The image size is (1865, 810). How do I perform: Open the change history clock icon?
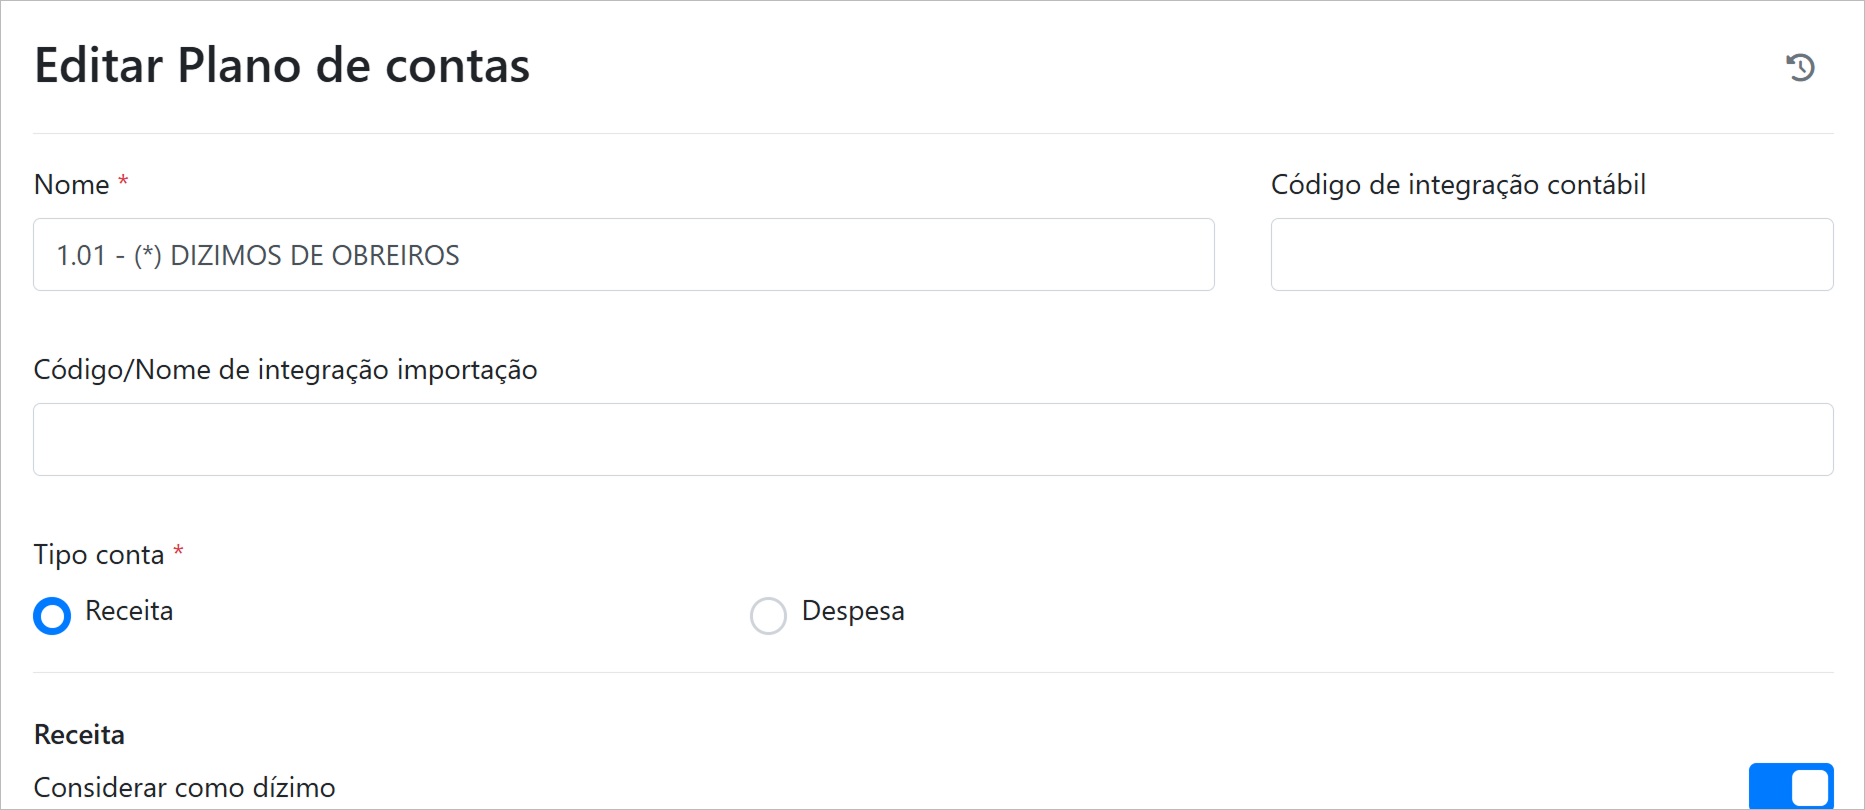point(1800,67)
